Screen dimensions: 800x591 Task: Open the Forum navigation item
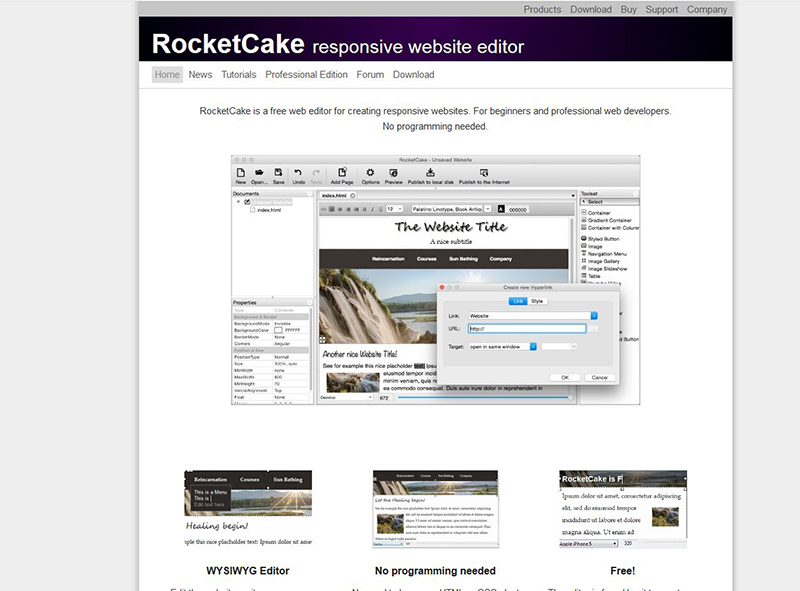pos(370,75)
